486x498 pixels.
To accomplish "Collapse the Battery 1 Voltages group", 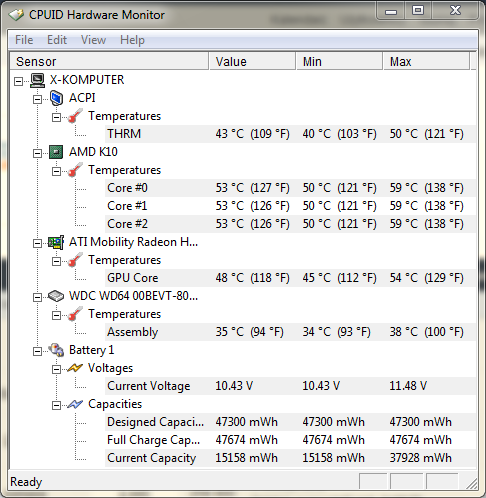I will [56, 369].
